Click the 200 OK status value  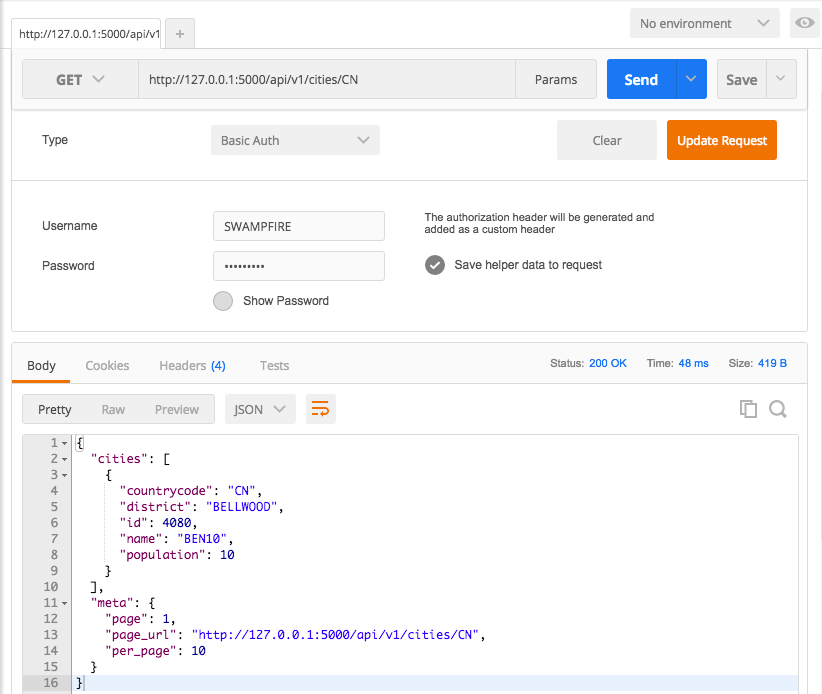[608, 363]
